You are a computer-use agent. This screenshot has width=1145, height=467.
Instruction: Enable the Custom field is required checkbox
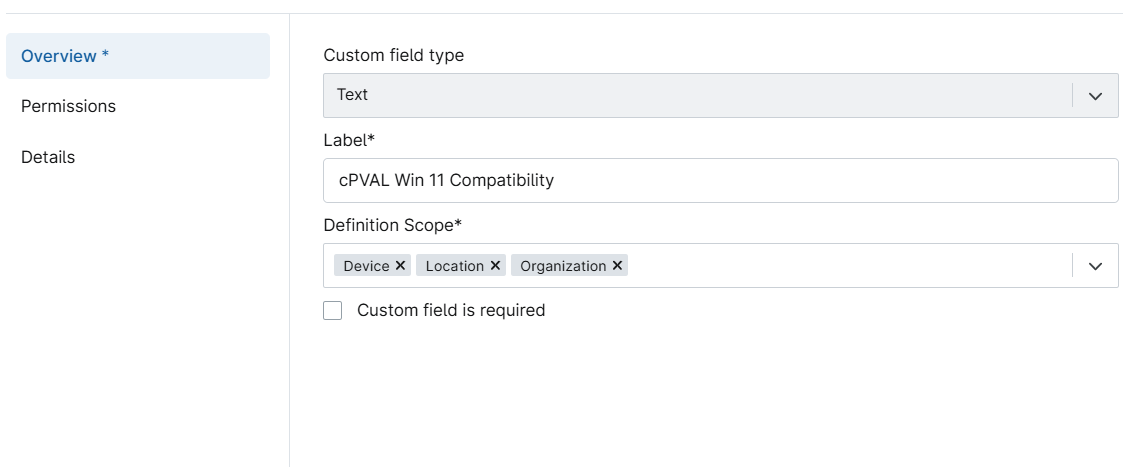(x=332, y=310)
